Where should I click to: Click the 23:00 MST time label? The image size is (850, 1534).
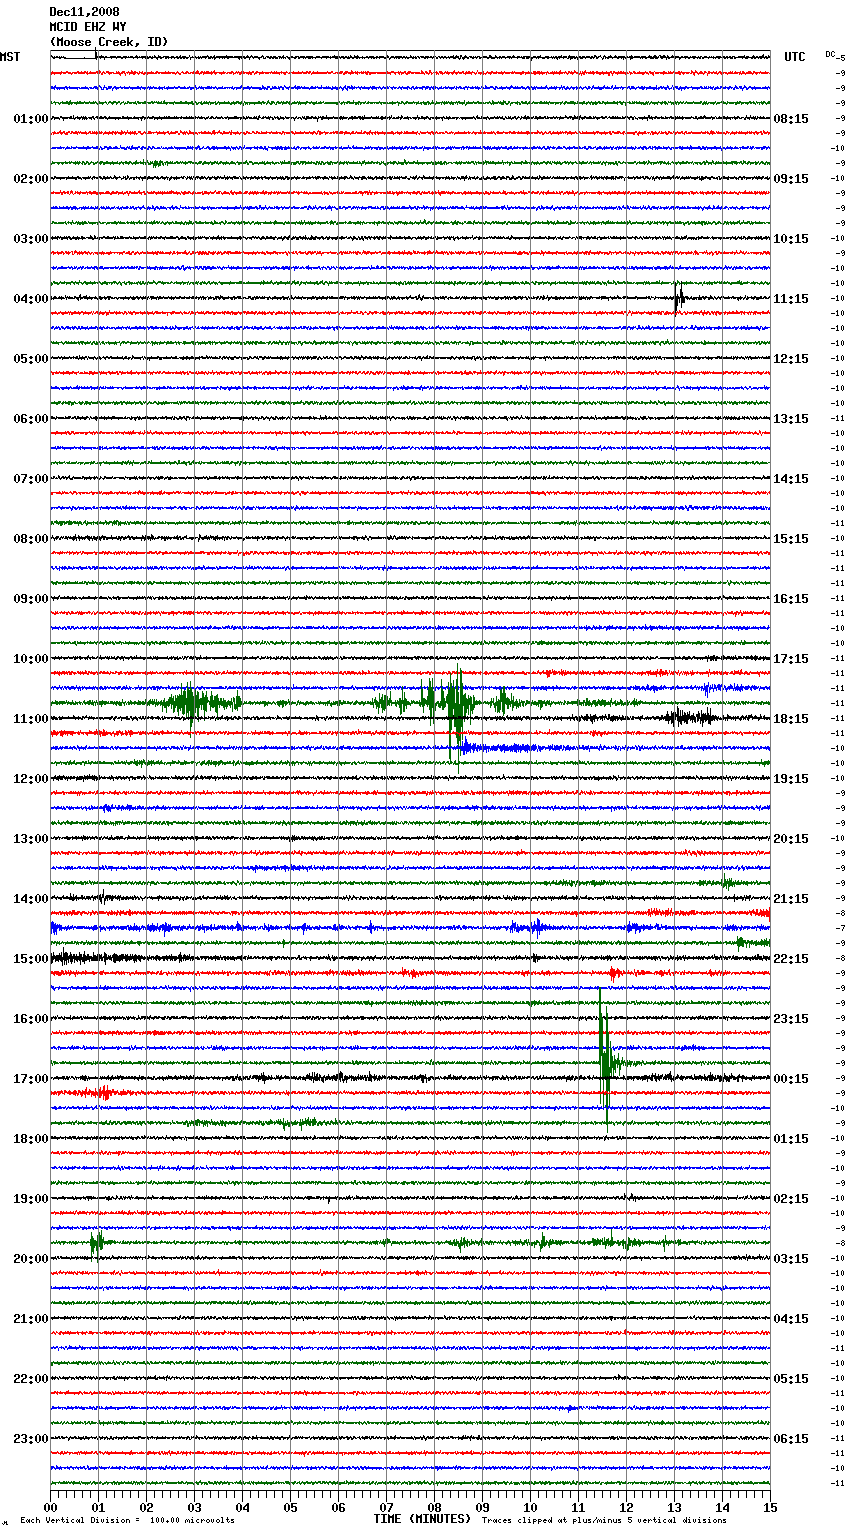click(x=31, y=1439)
